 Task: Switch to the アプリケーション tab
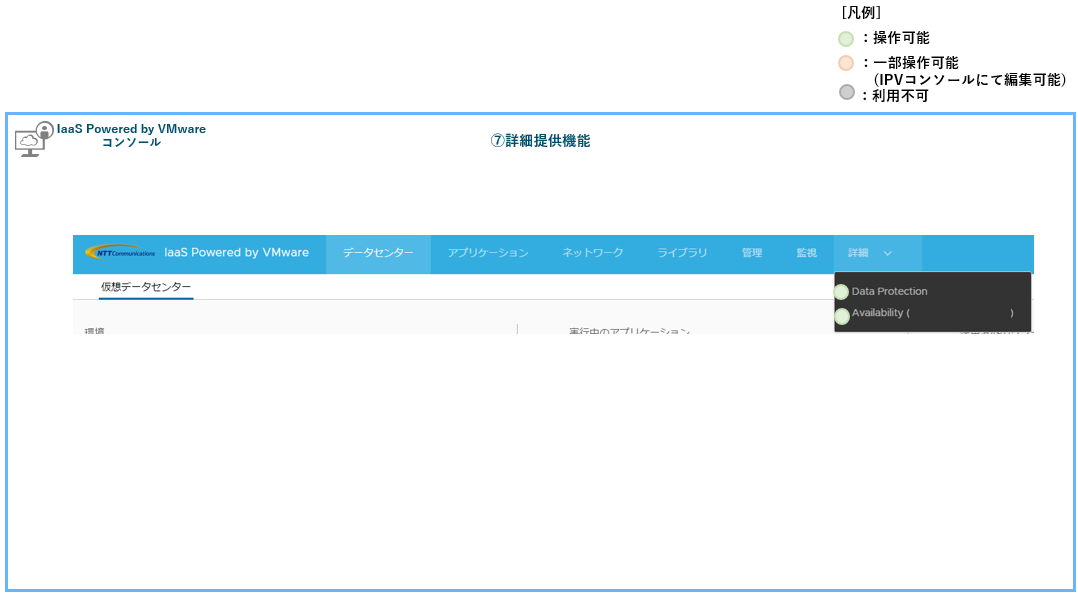(x=488, y=253)
